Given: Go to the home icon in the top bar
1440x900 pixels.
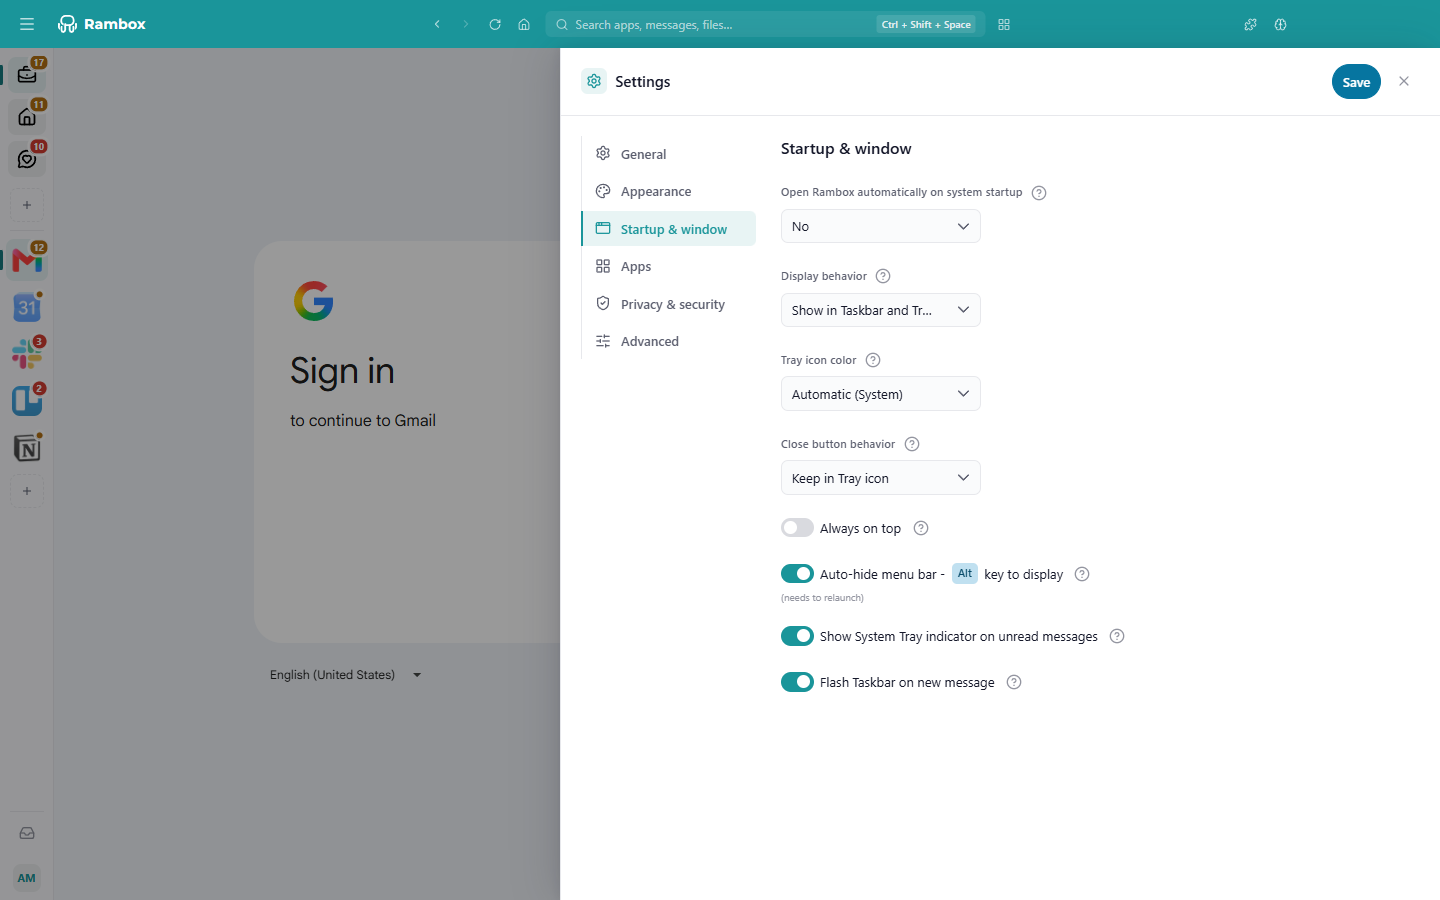Looking at the screenshot, I should [524, 24].
